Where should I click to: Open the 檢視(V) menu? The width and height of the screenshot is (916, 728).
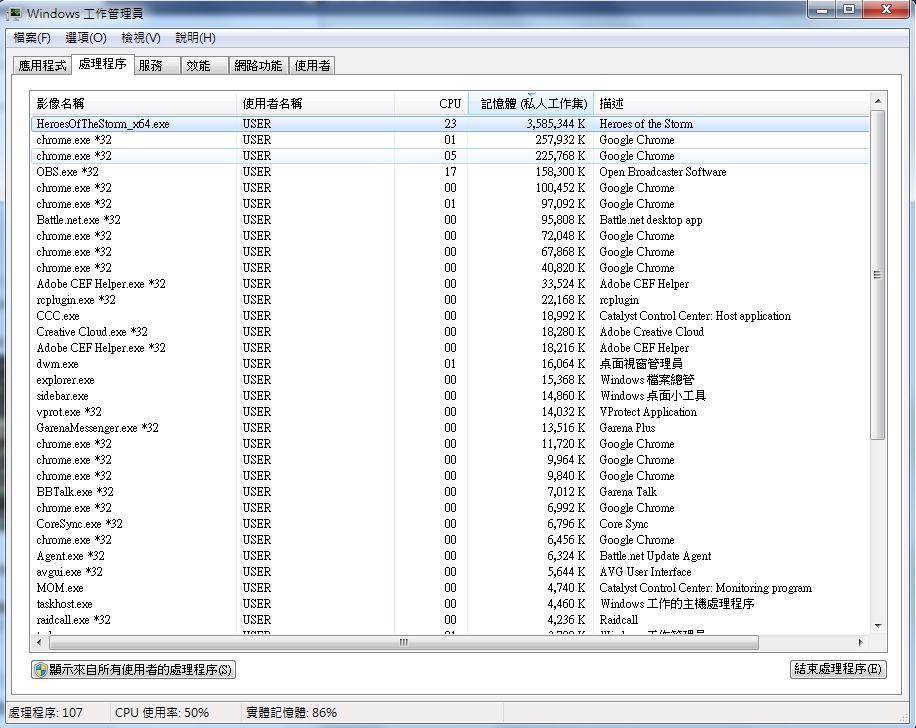pos(141,38)
